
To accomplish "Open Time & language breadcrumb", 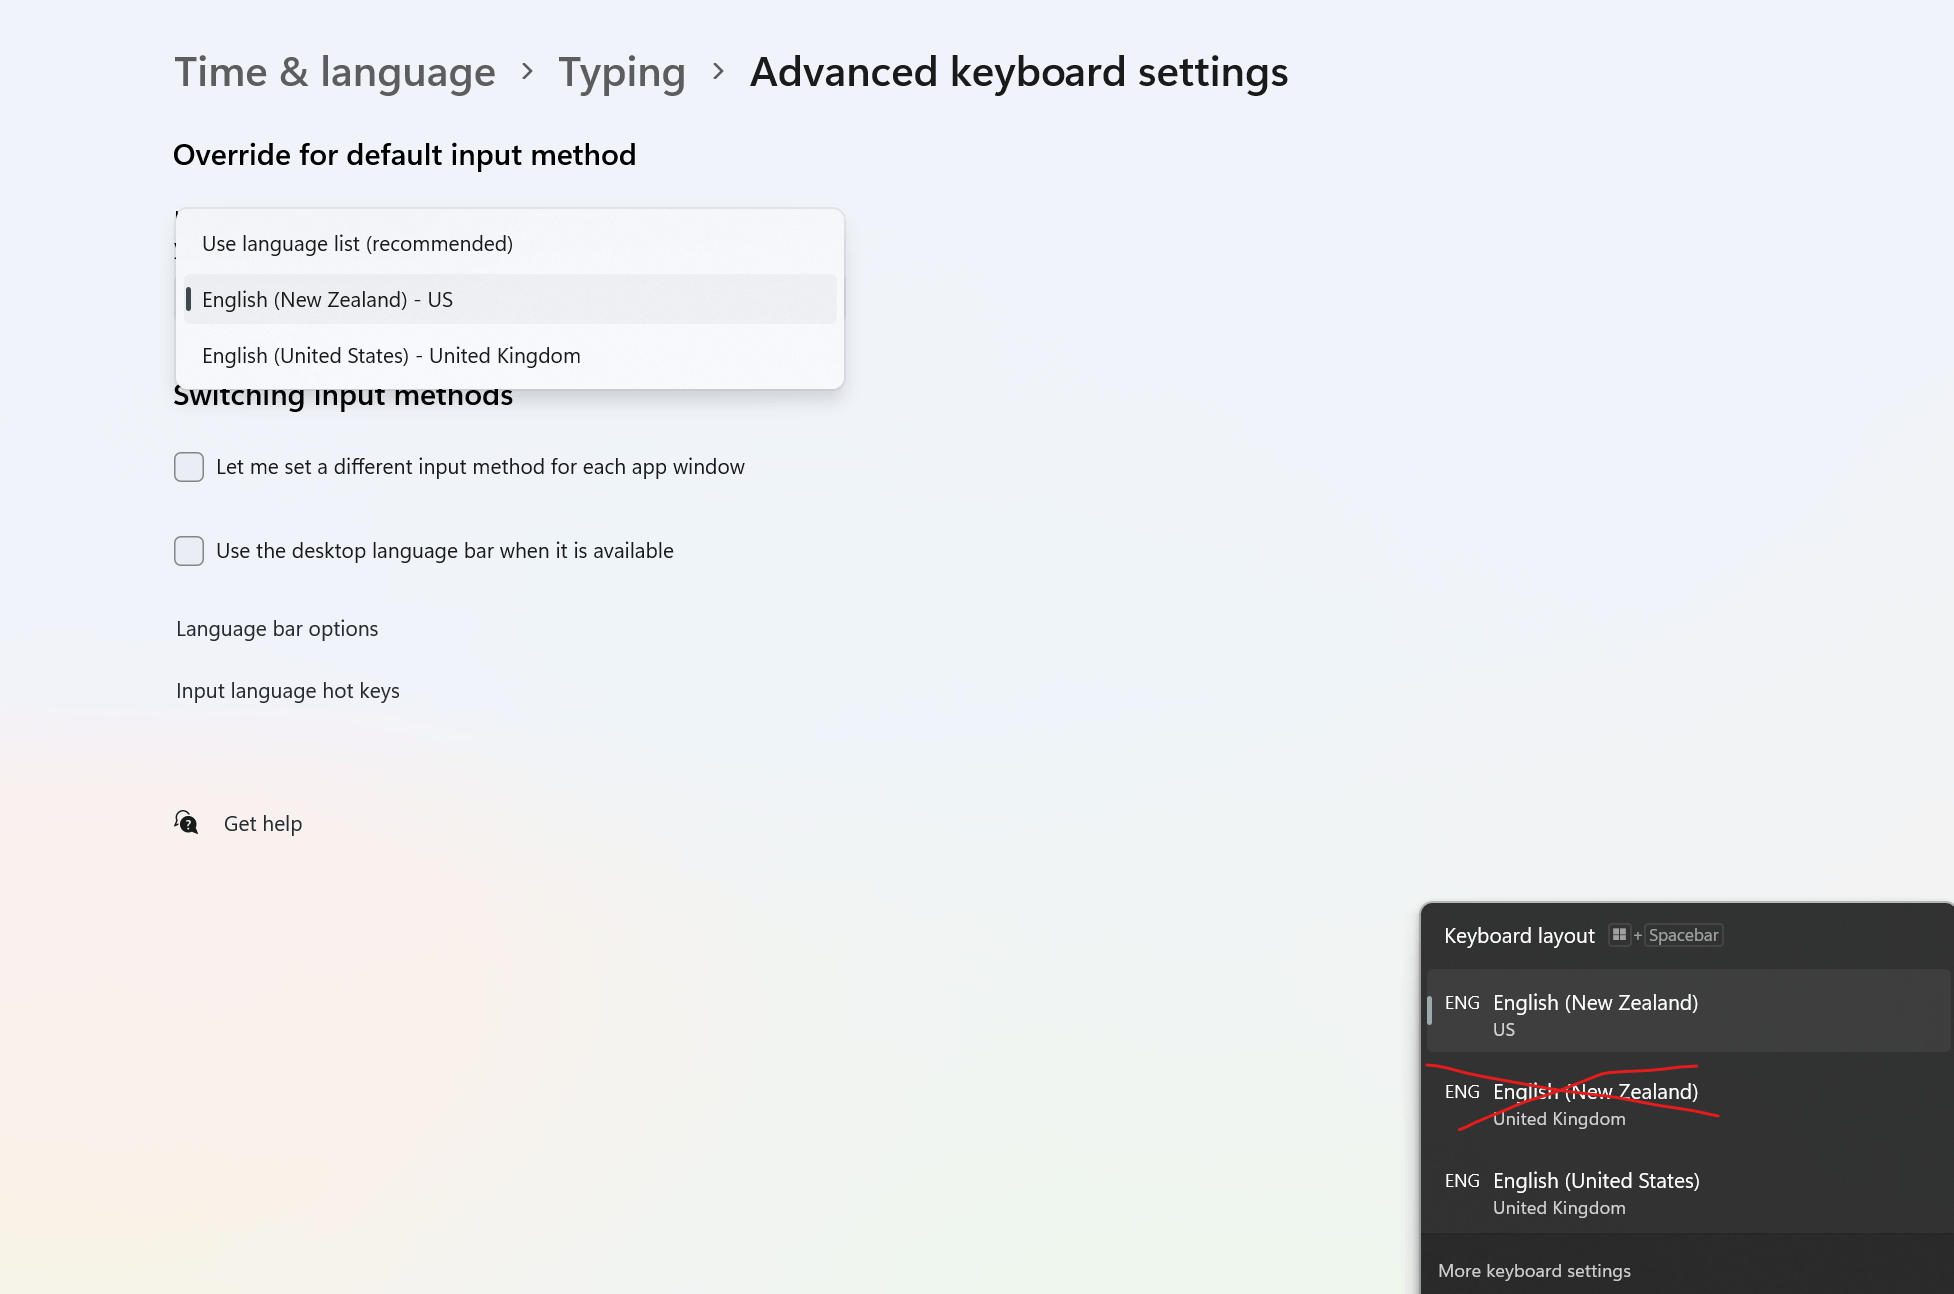I will (x=335, y=71).
